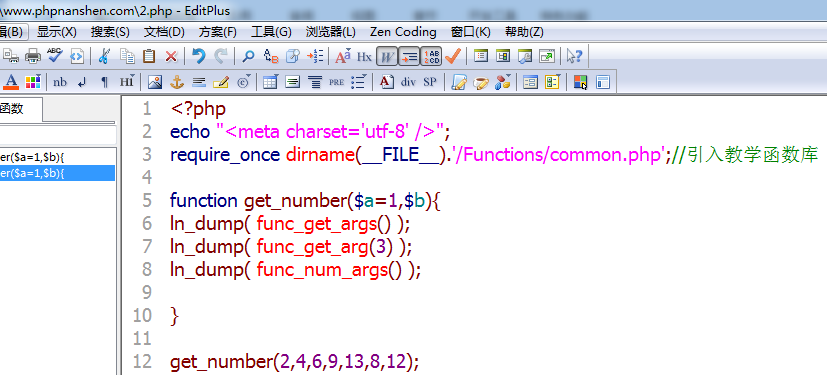Image resolution: width=827 pixels, height=375 pixels.
Task: Click the coffee cup applet icon
Action: (x=480, y=82)
